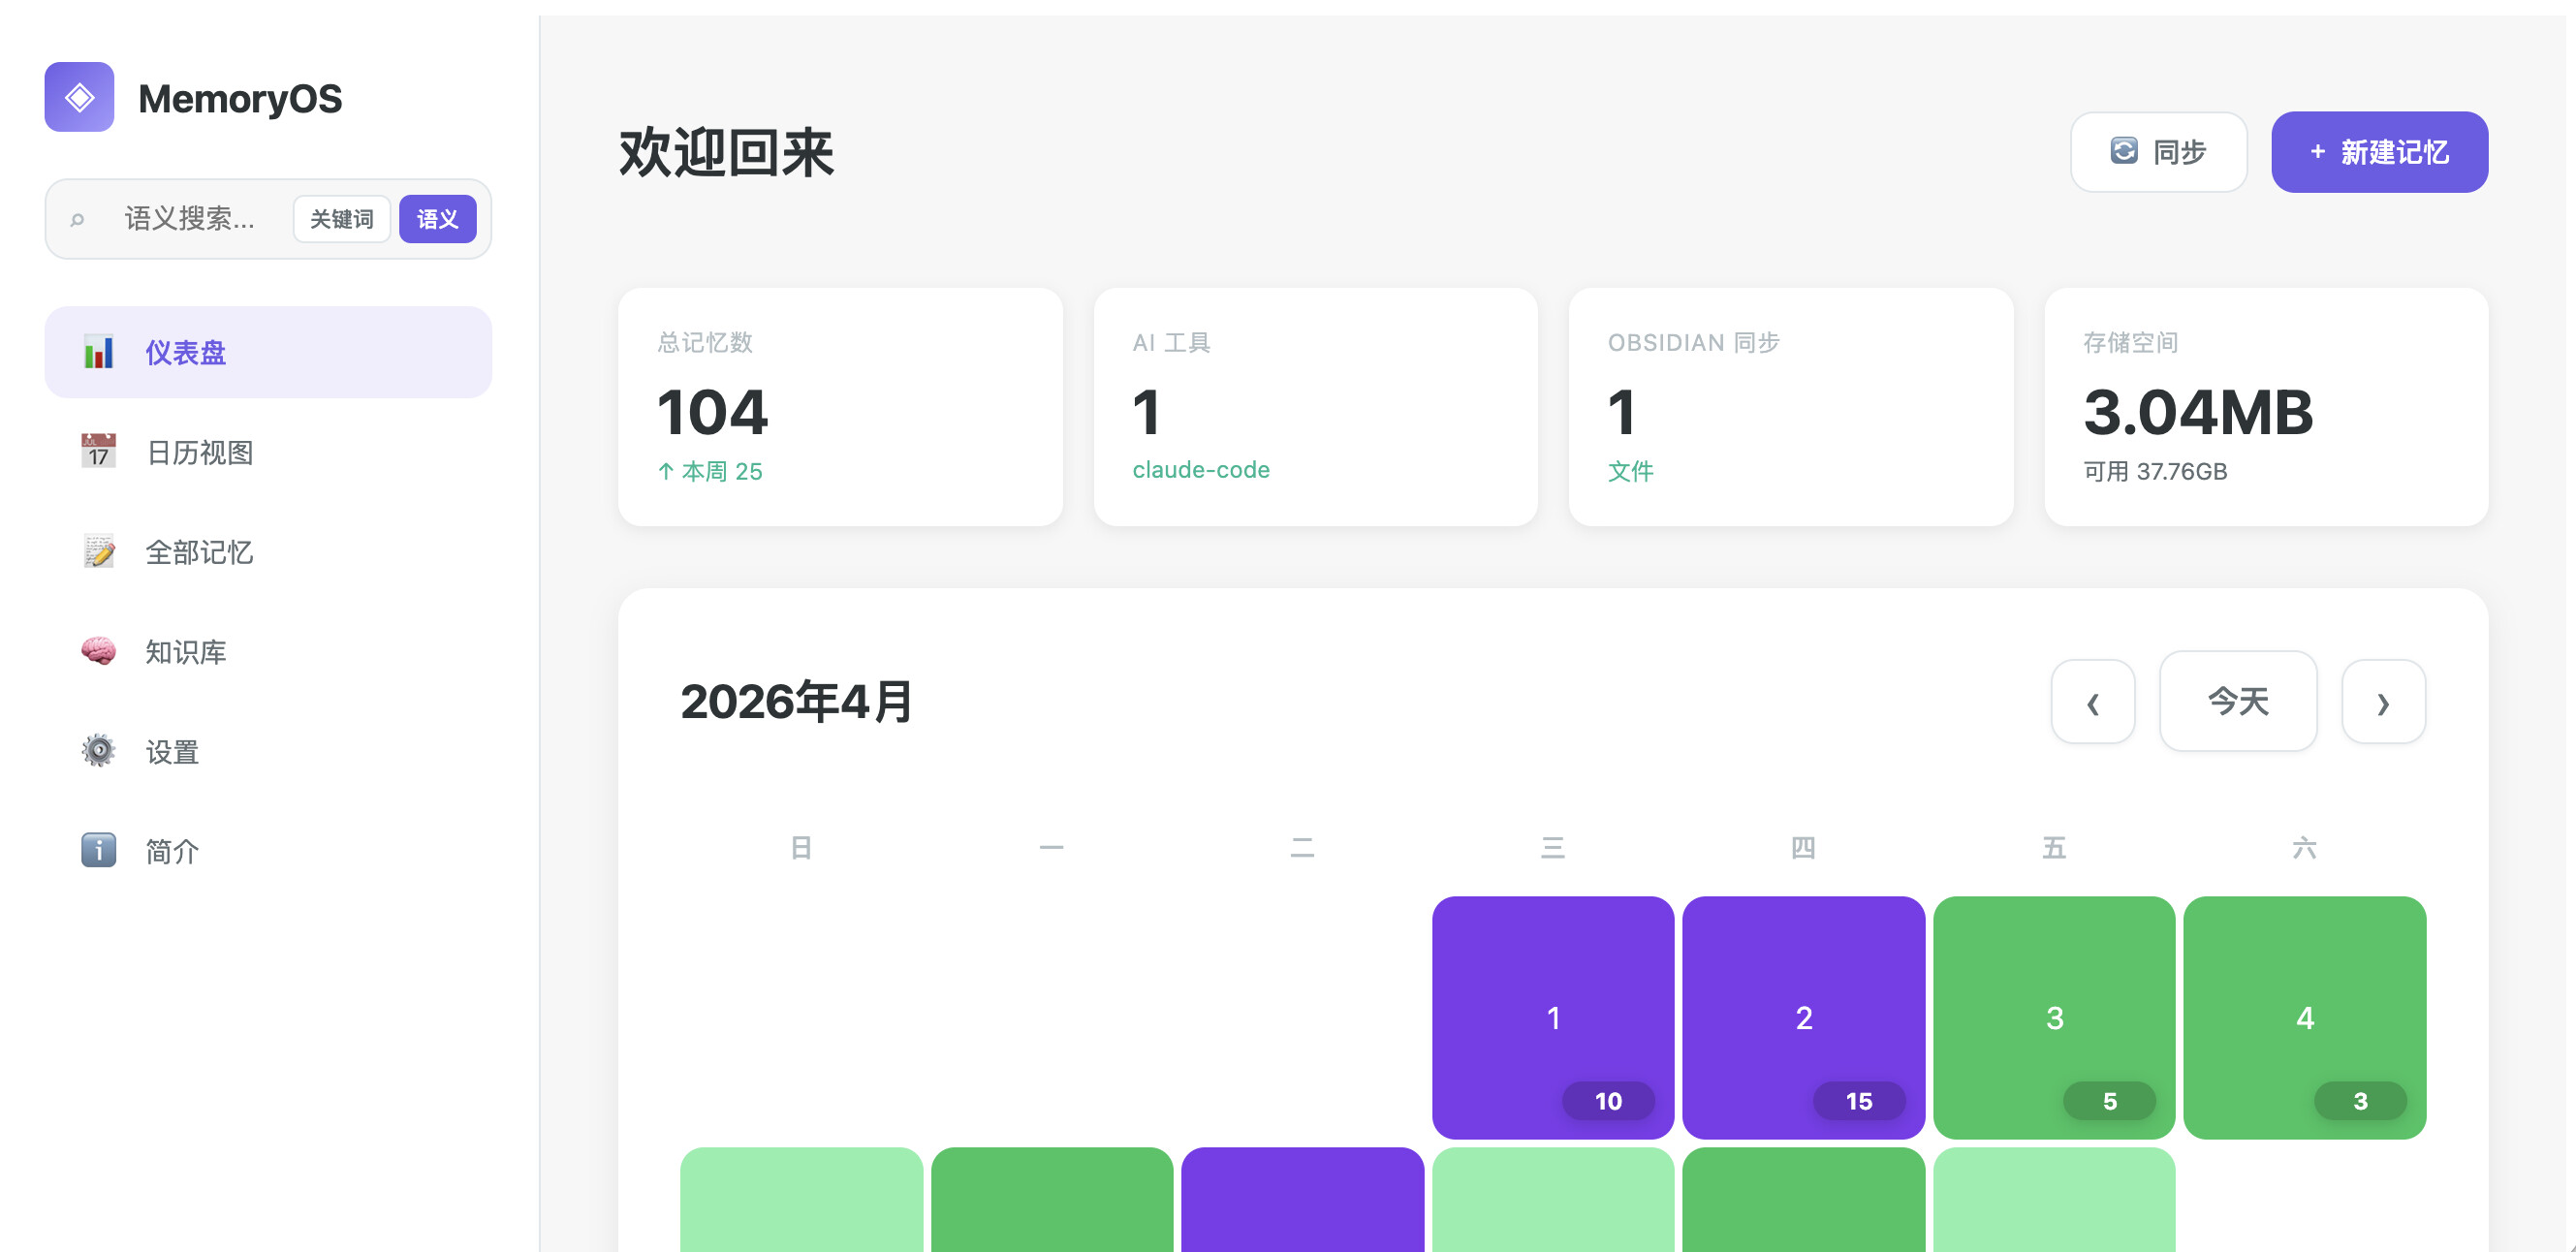Click the dashboard bar chart icon

pos(98,352)
